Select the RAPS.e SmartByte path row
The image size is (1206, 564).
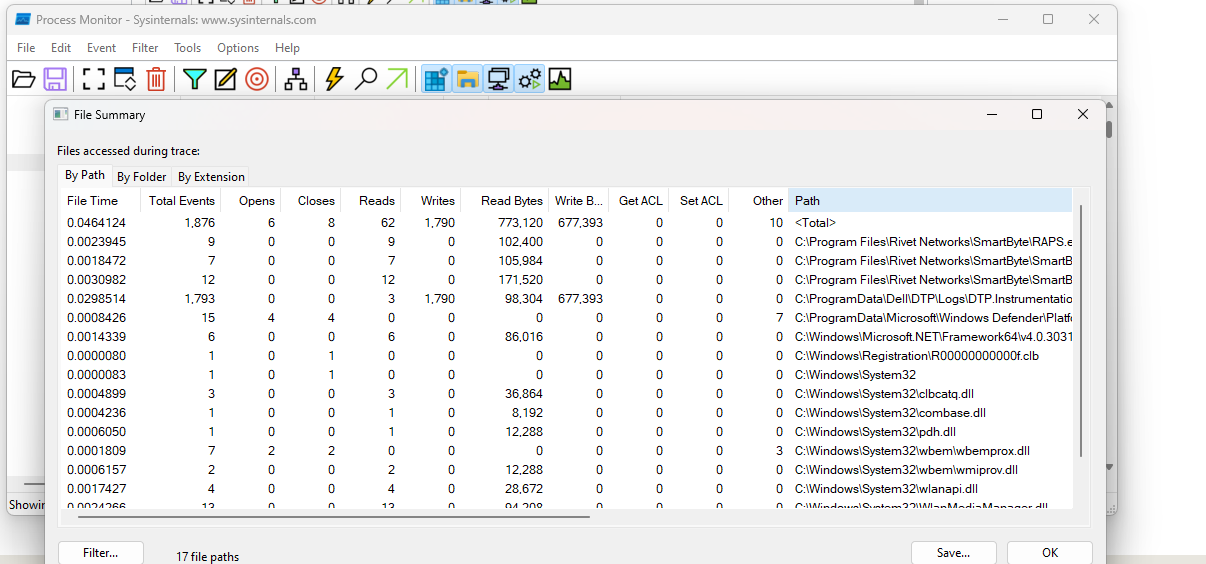(x=566, y=242)
